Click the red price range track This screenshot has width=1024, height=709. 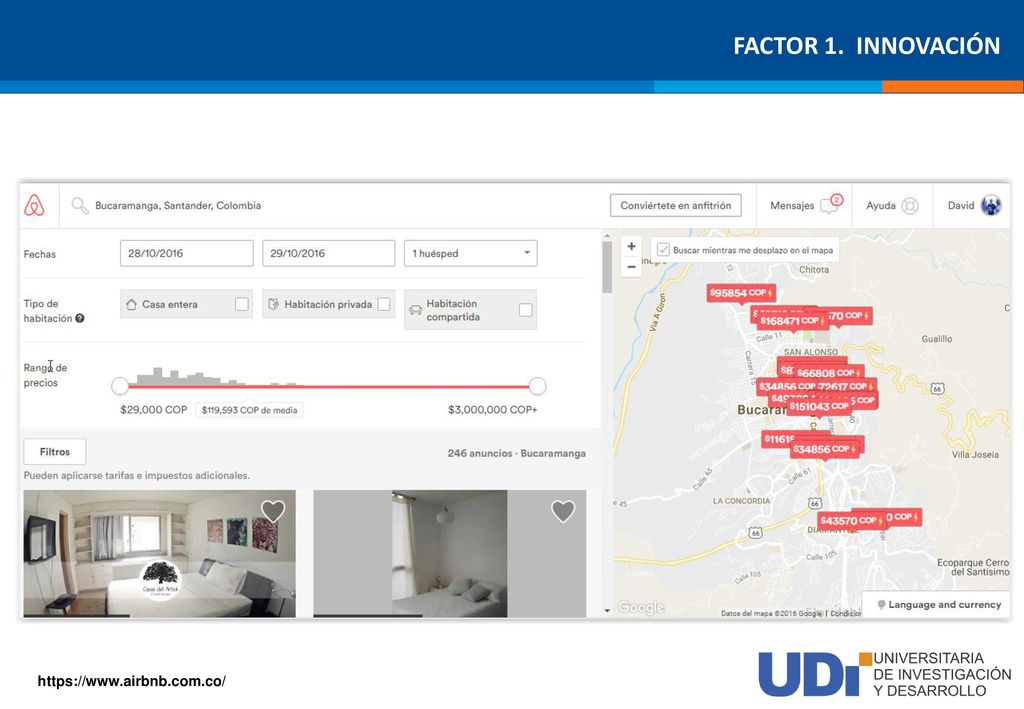pyautogui.click(x=328, y=387)
